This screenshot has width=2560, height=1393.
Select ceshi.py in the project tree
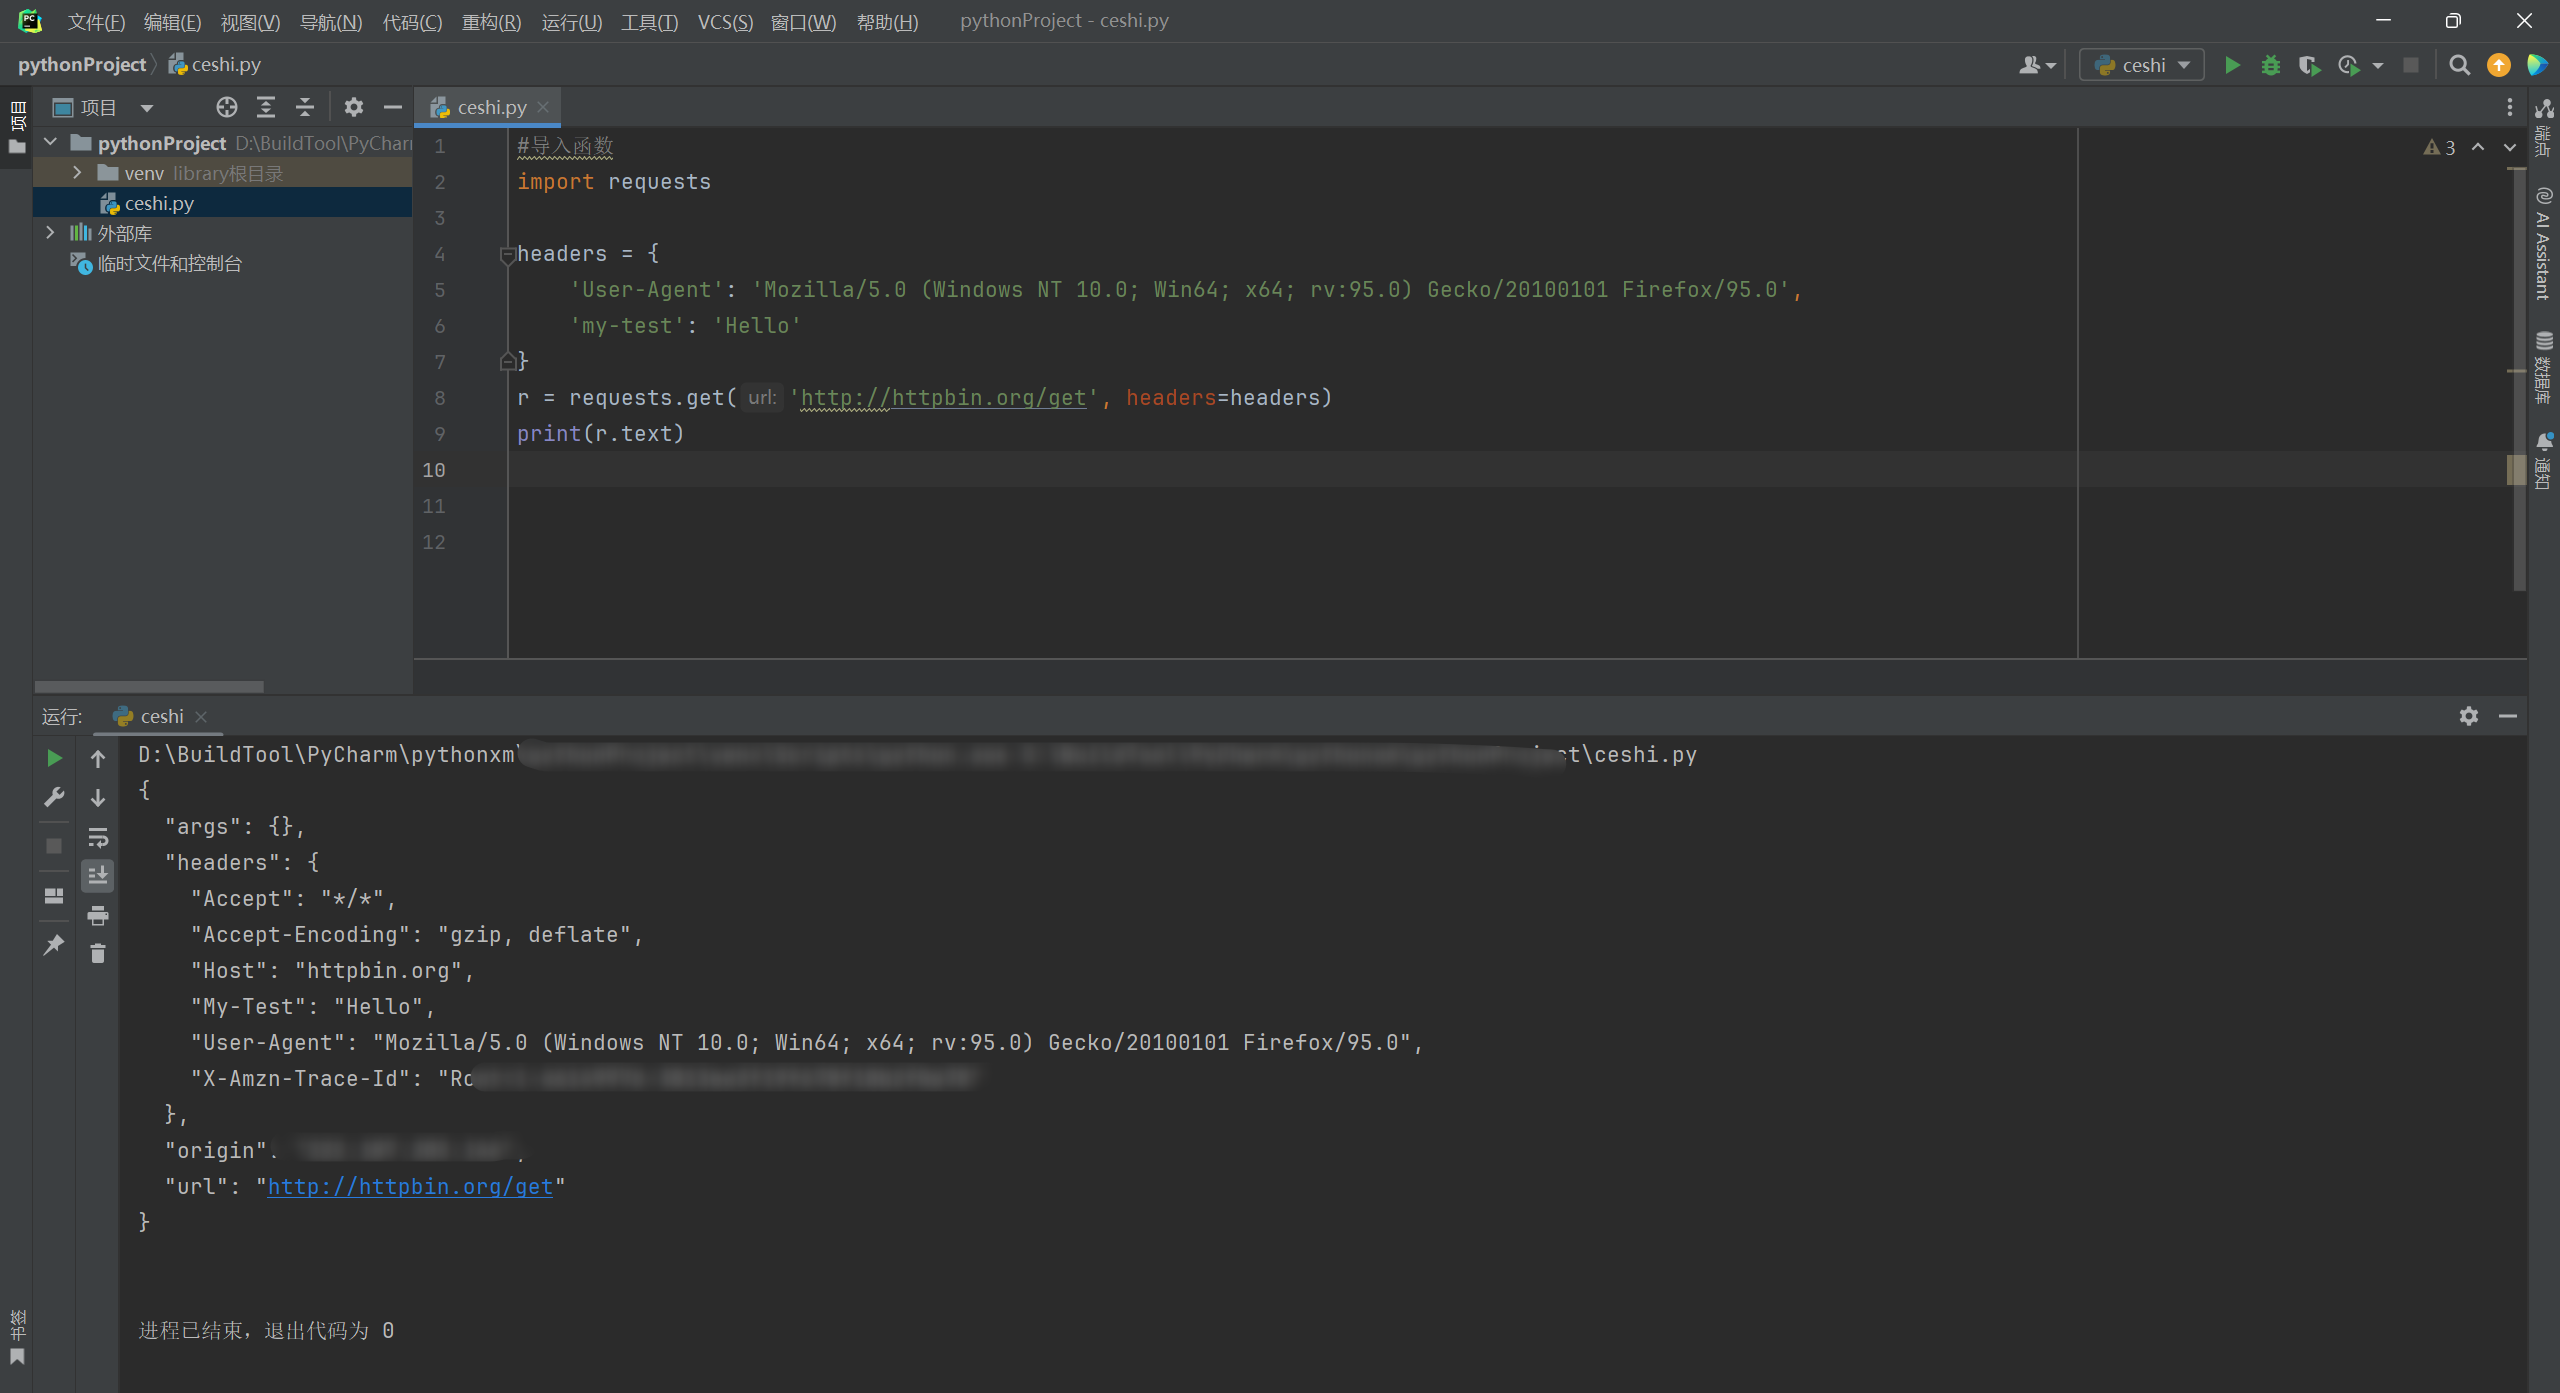(x=222, y=203)
